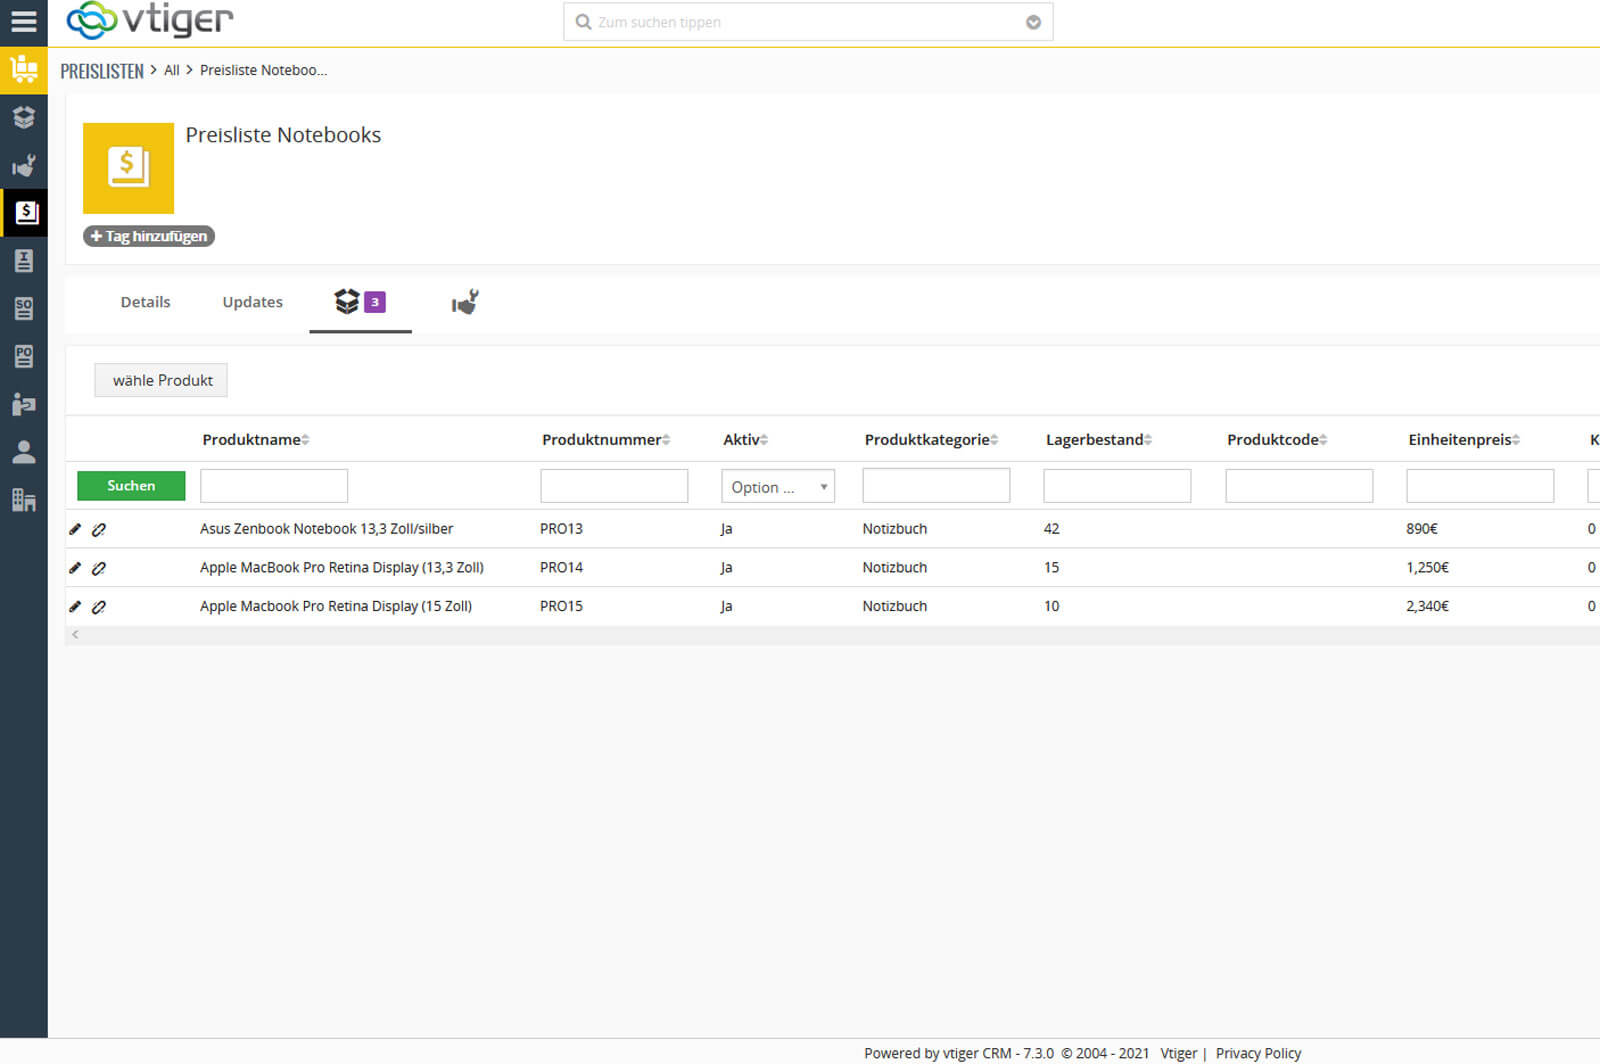Click the green Suchen button
Screen dimensions: 1600x1064
(x=131, y=486)
